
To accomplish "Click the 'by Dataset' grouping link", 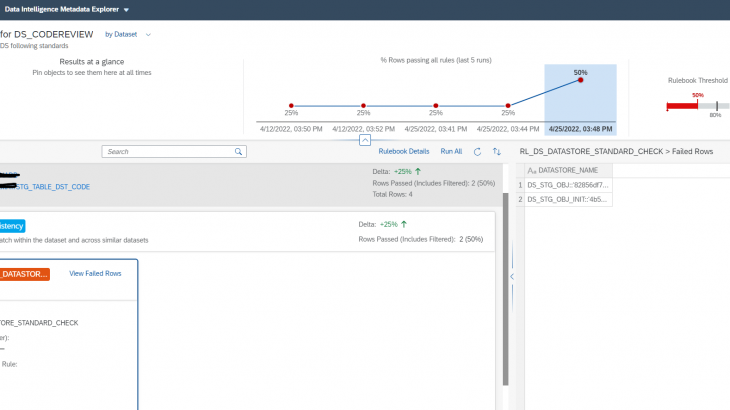I will click(121, 34).
